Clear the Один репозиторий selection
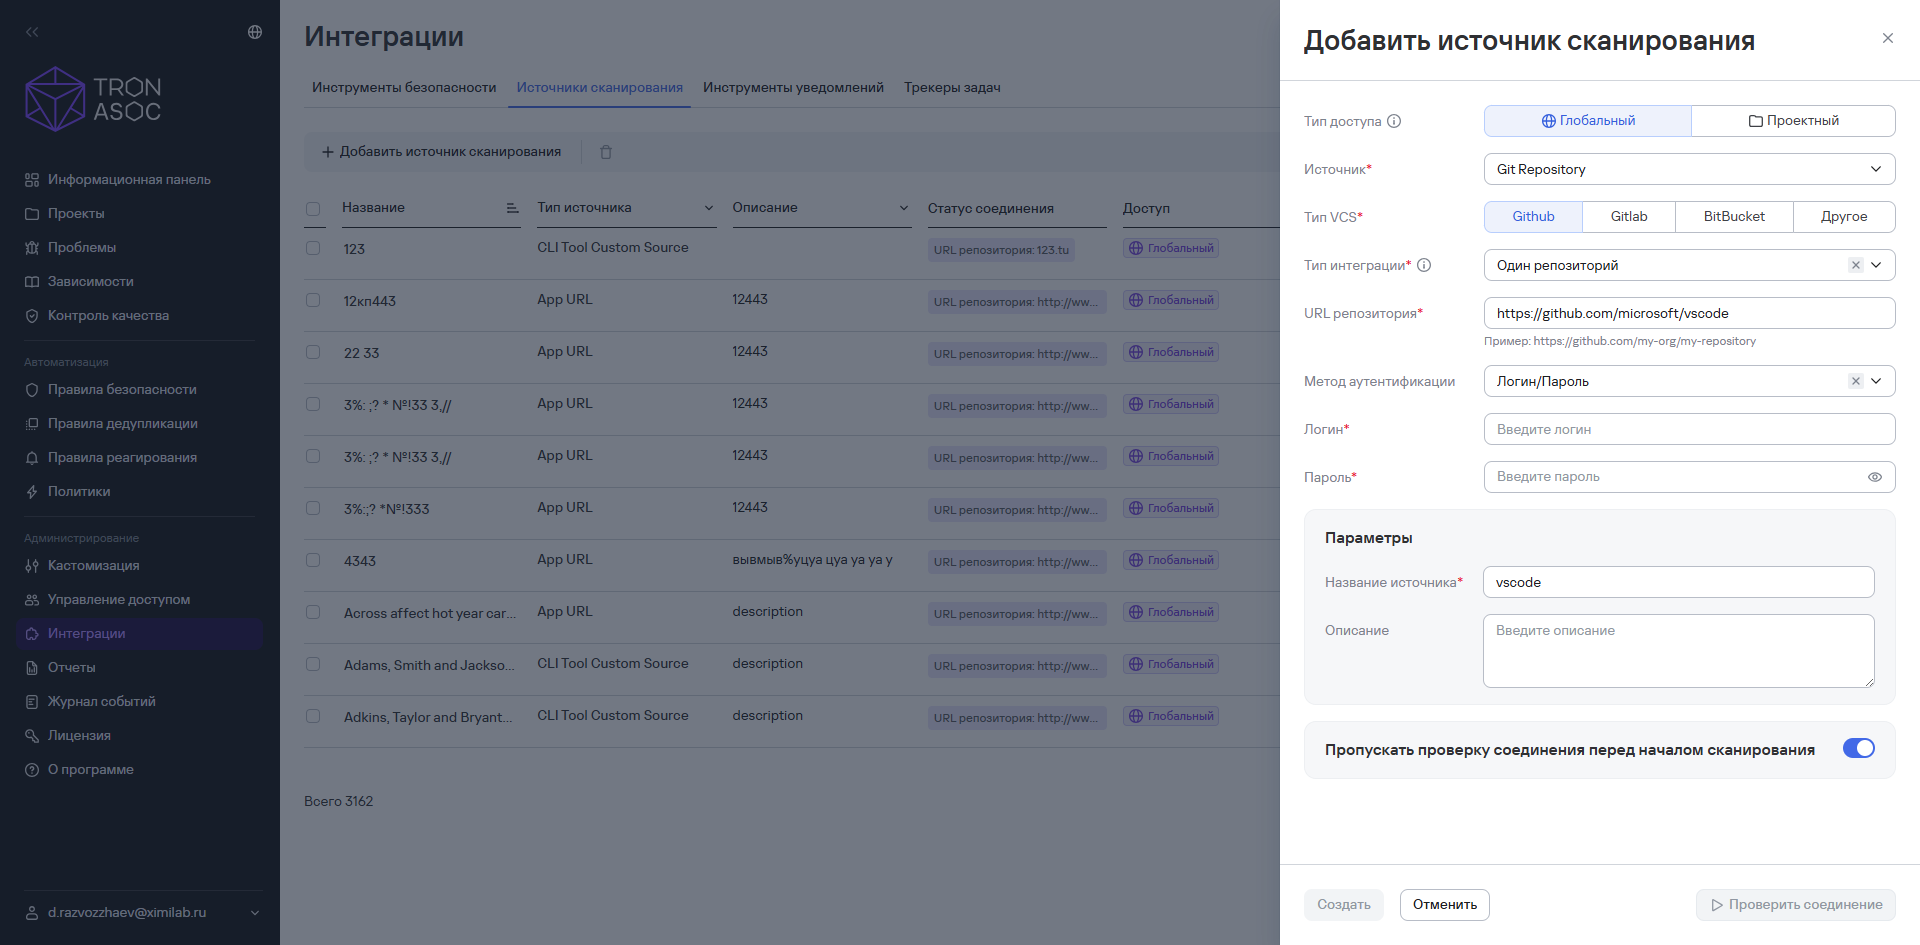This screenshot has width=1920, height=945. coord(1856,265)
